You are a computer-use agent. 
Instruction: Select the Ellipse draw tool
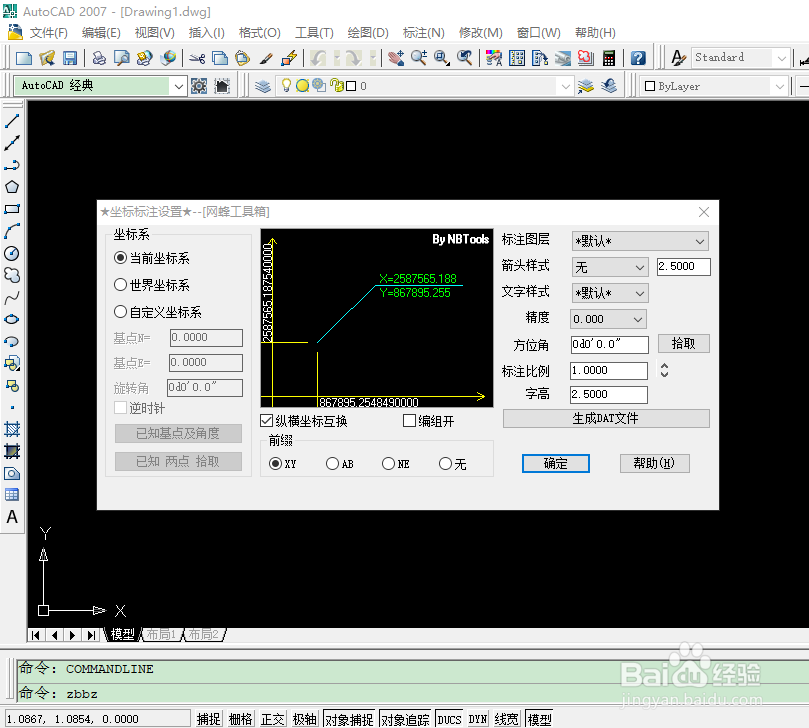tap(12, 319)
